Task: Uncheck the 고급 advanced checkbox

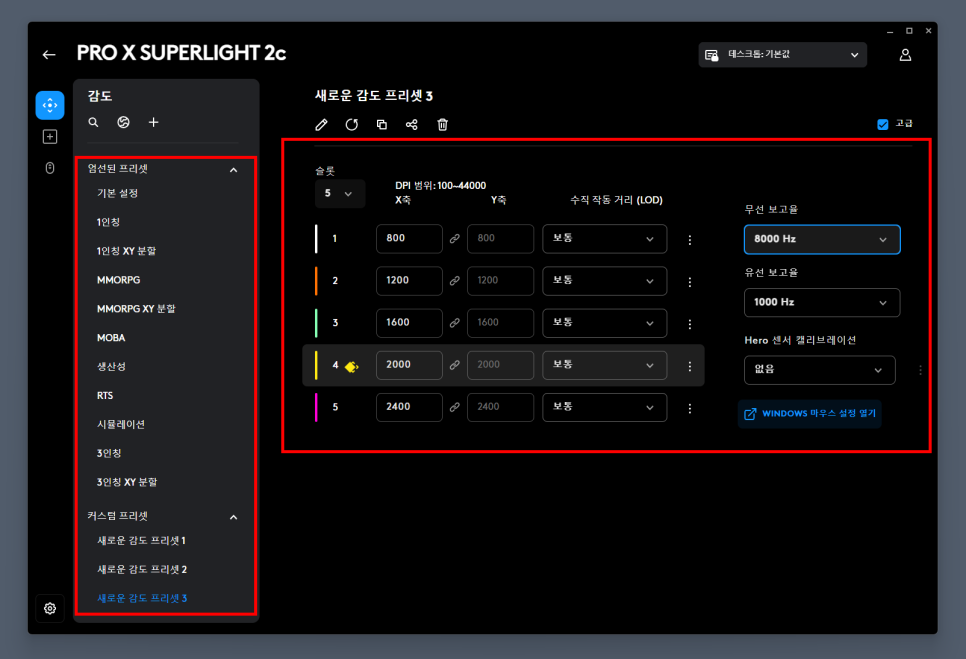Action: tap(883, 124)
